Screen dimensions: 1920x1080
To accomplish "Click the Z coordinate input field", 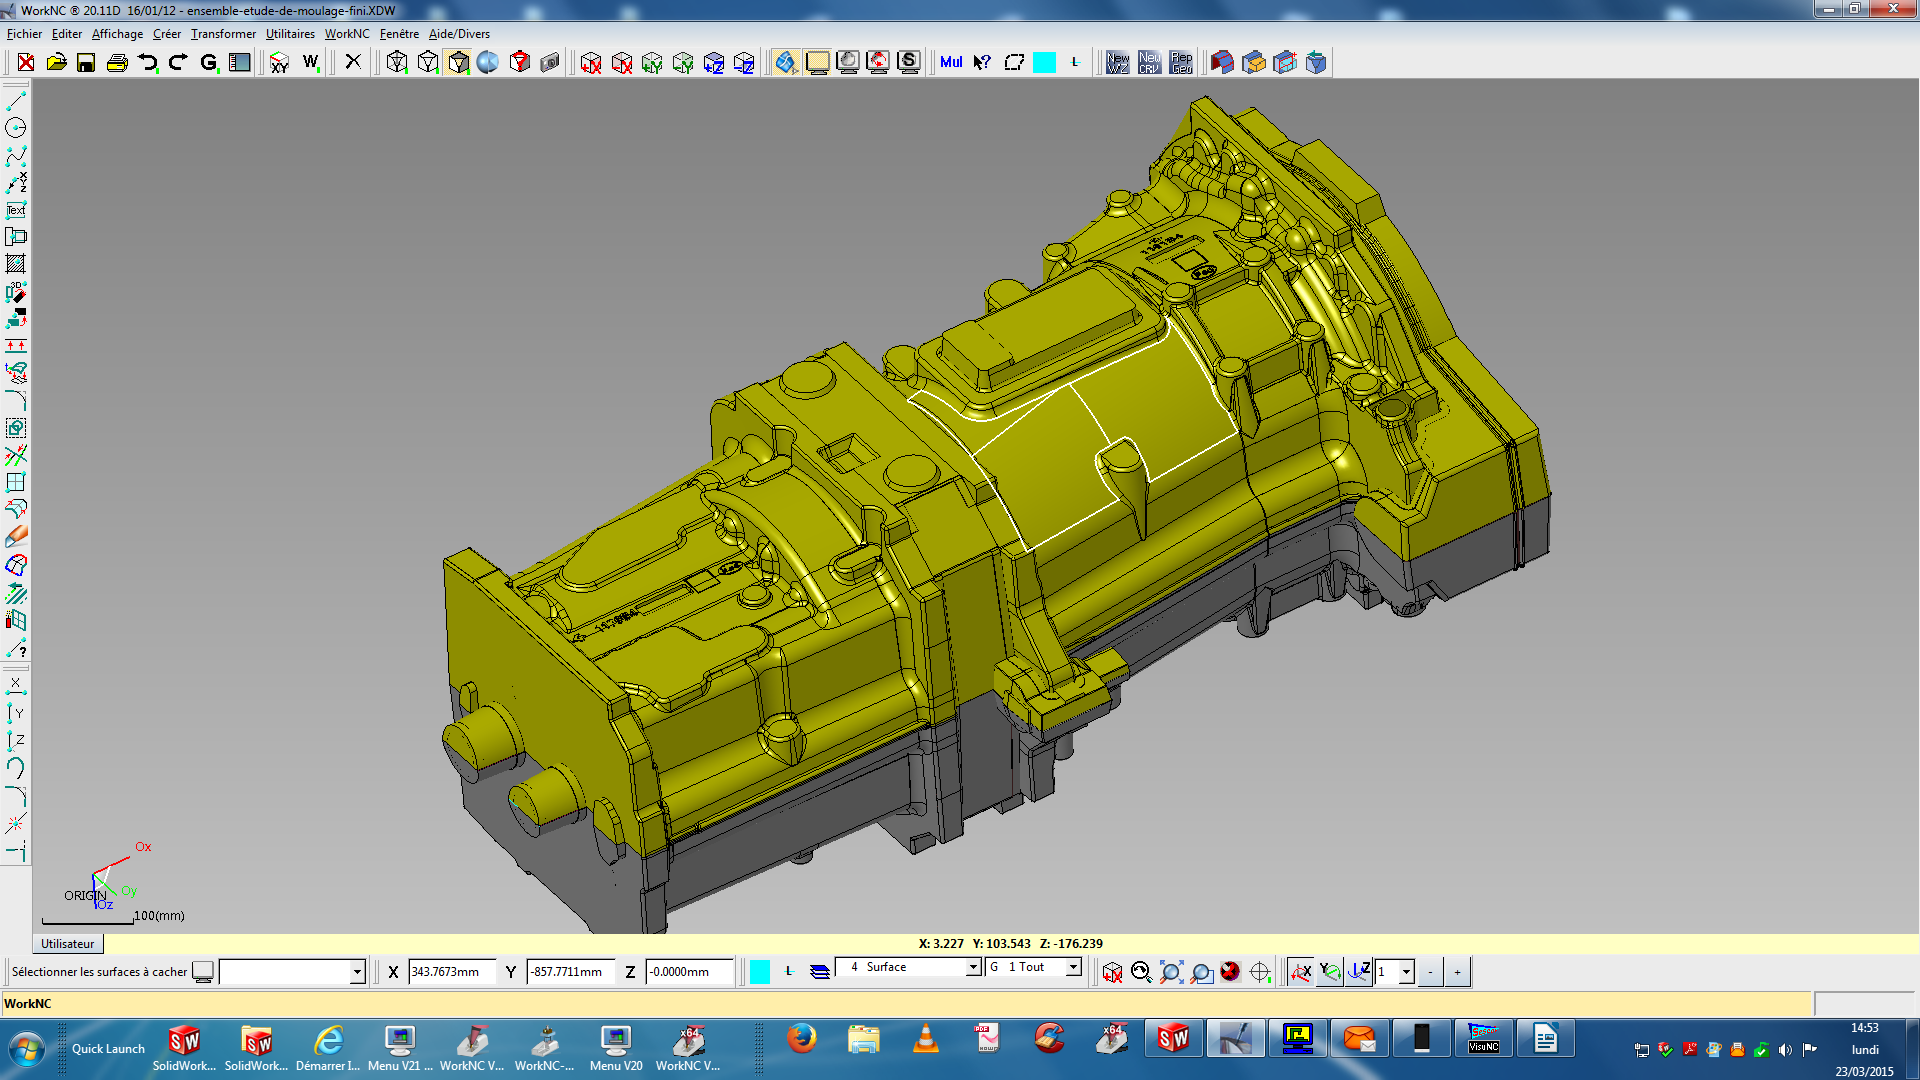I will (x=689, y=972).
